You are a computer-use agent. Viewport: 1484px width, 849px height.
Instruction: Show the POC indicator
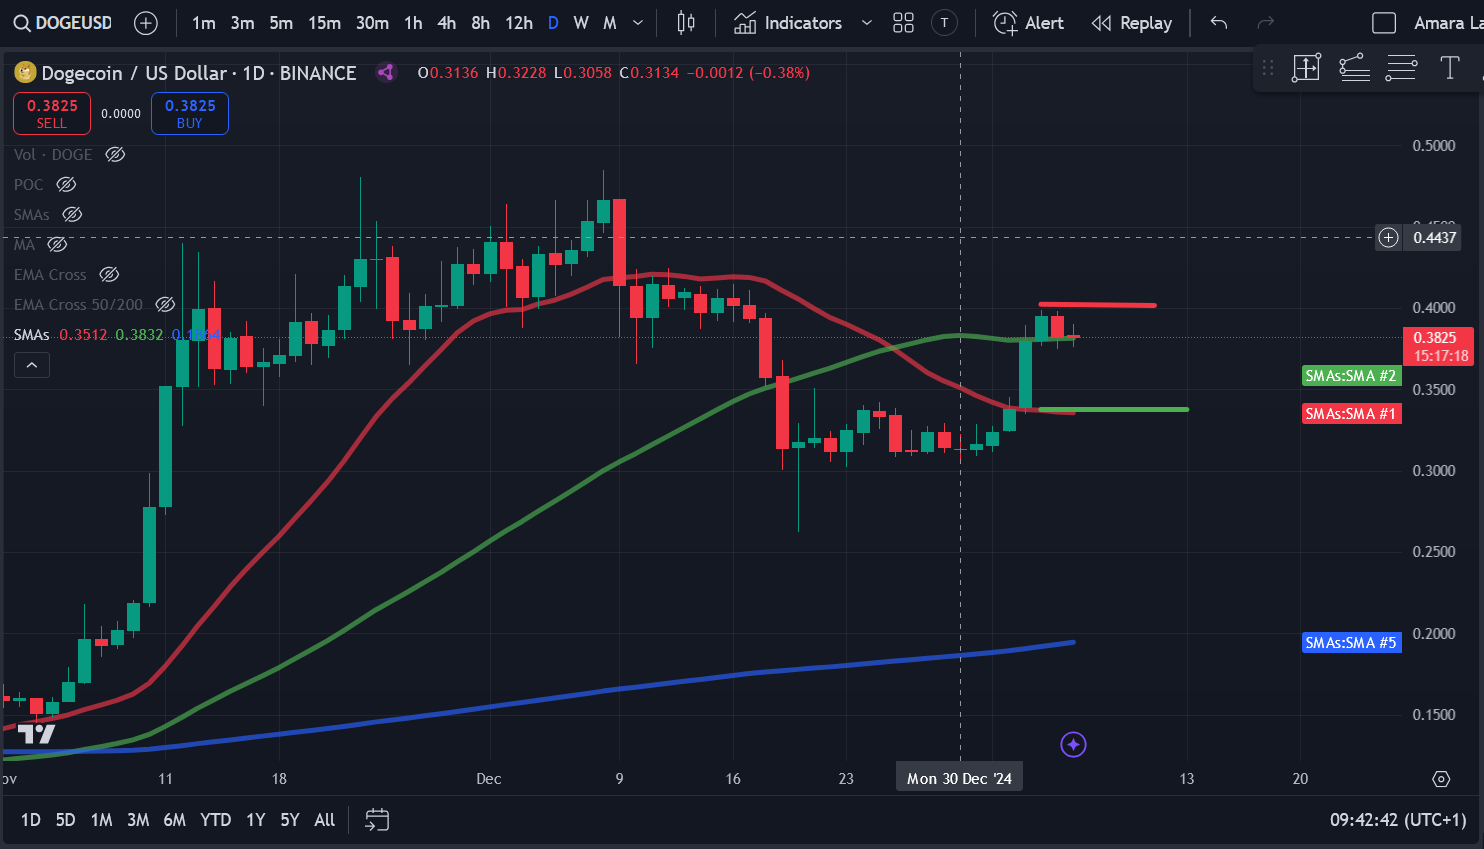(66, 184)
